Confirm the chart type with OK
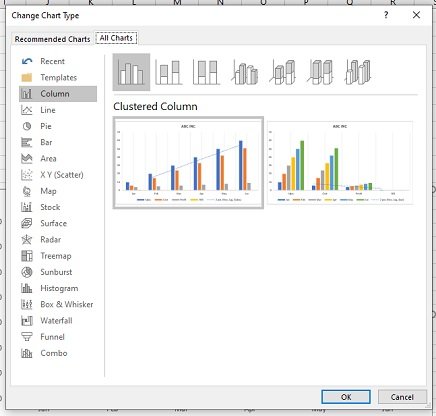 pyautogui.click(x=346, y=397)
